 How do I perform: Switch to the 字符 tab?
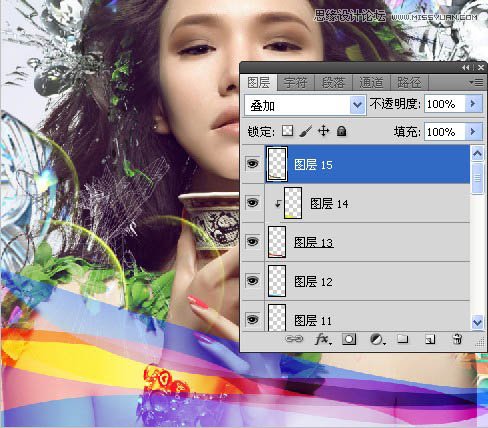coord(296,82)
